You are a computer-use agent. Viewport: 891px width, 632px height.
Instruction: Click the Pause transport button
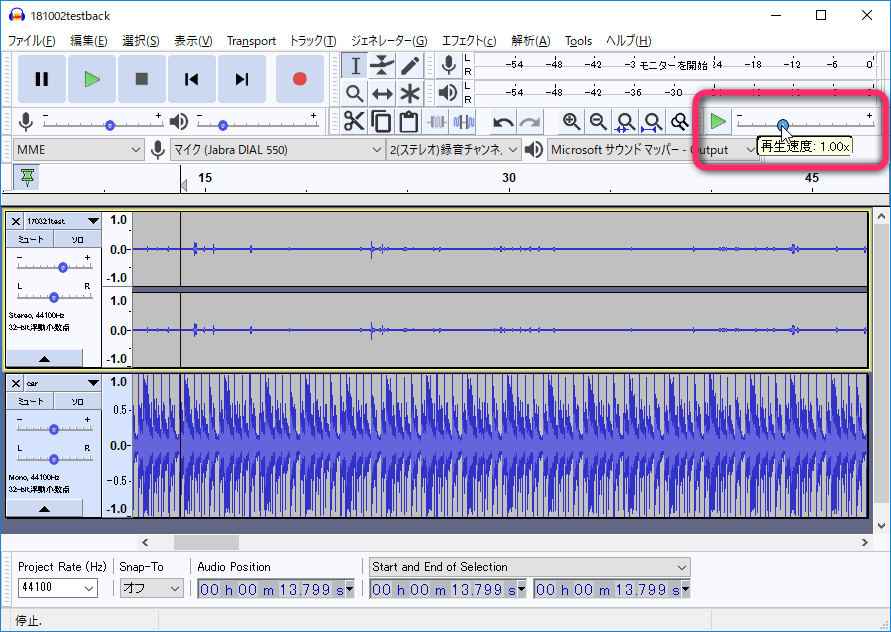pos(41,79)
